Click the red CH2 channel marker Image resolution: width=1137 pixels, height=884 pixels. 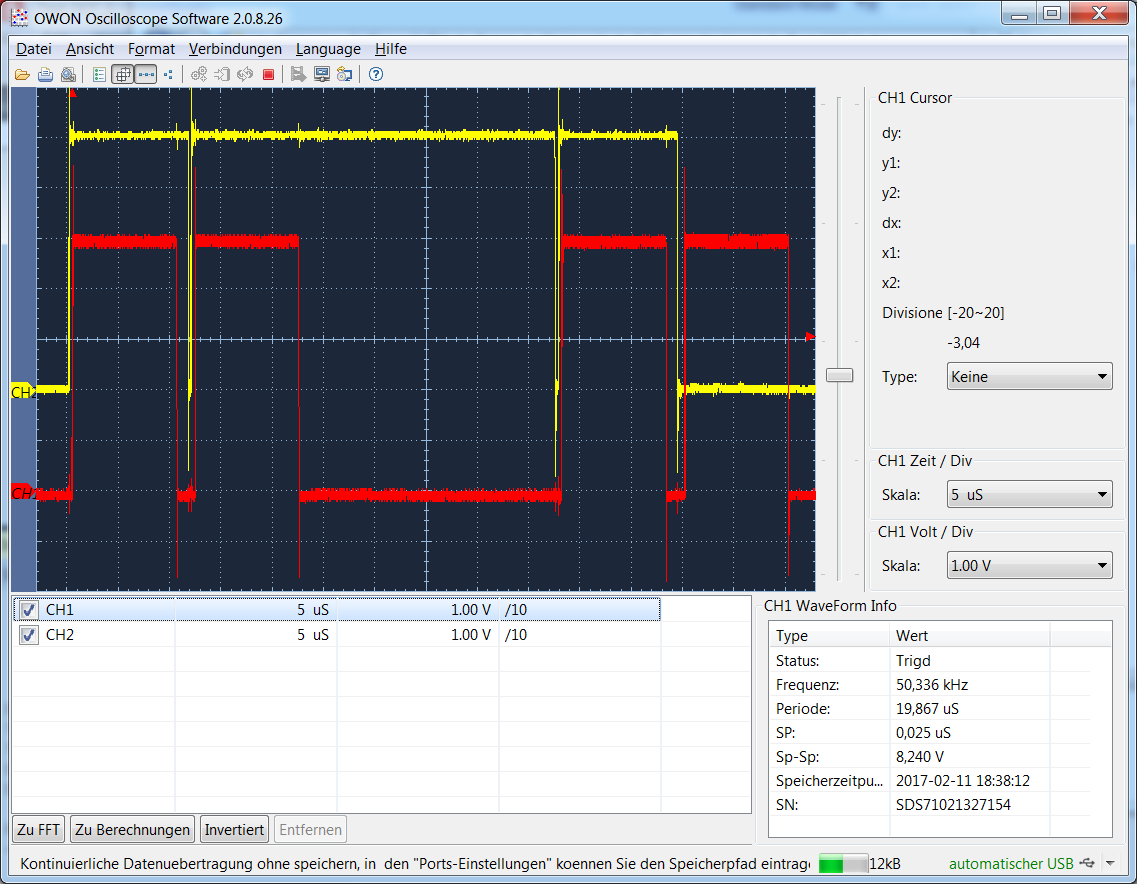23,492
